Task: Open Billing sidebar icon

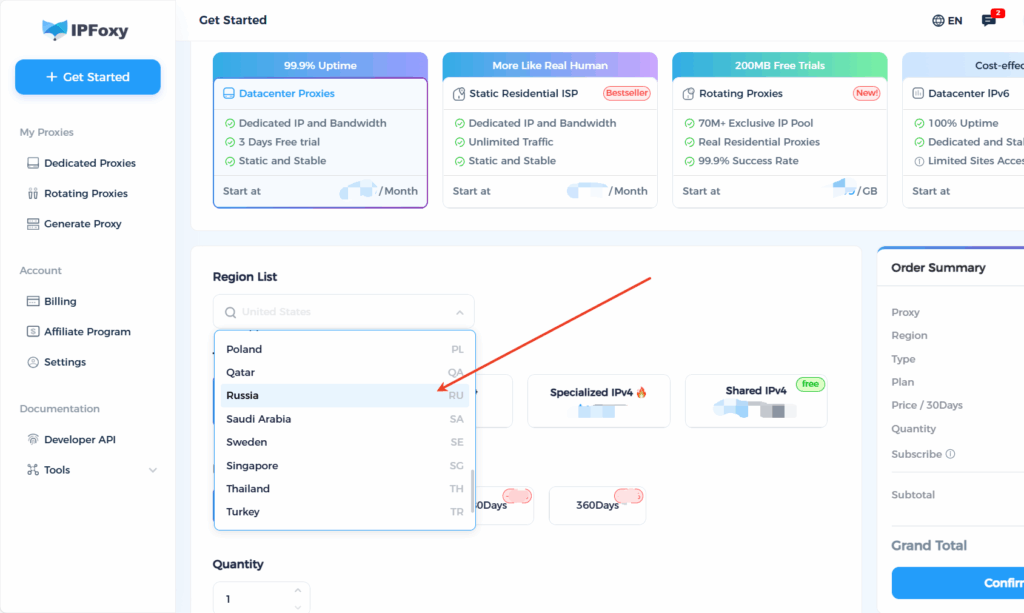Action: point(33,301)
